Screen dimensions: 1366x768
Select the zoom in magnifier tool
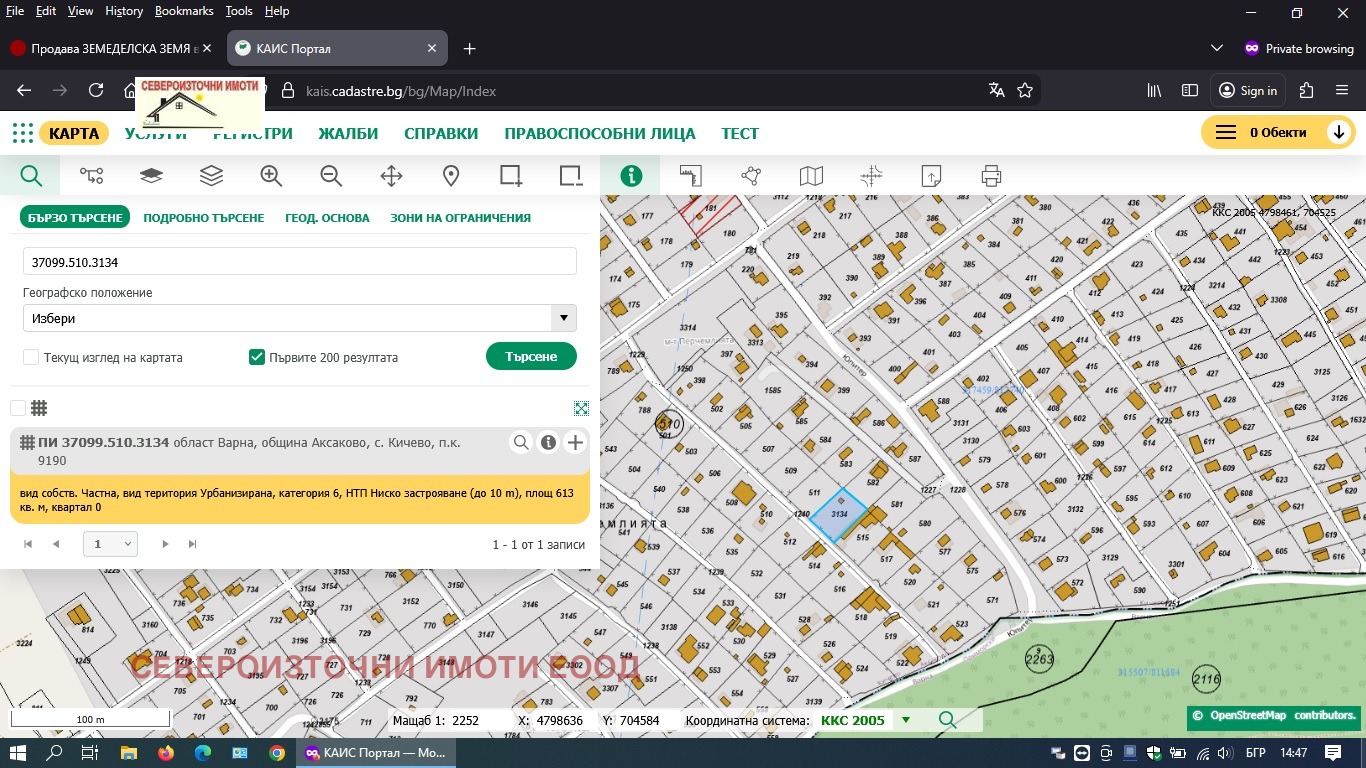(271, 175)
